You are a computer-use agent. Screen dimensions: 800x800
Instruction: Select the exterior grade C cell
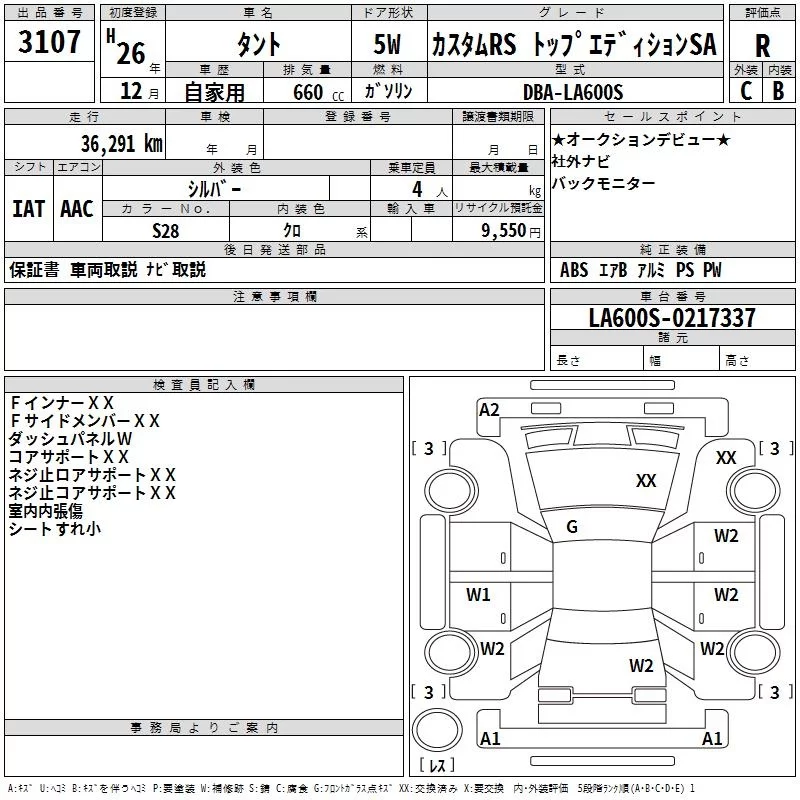[x=745, y=91]
